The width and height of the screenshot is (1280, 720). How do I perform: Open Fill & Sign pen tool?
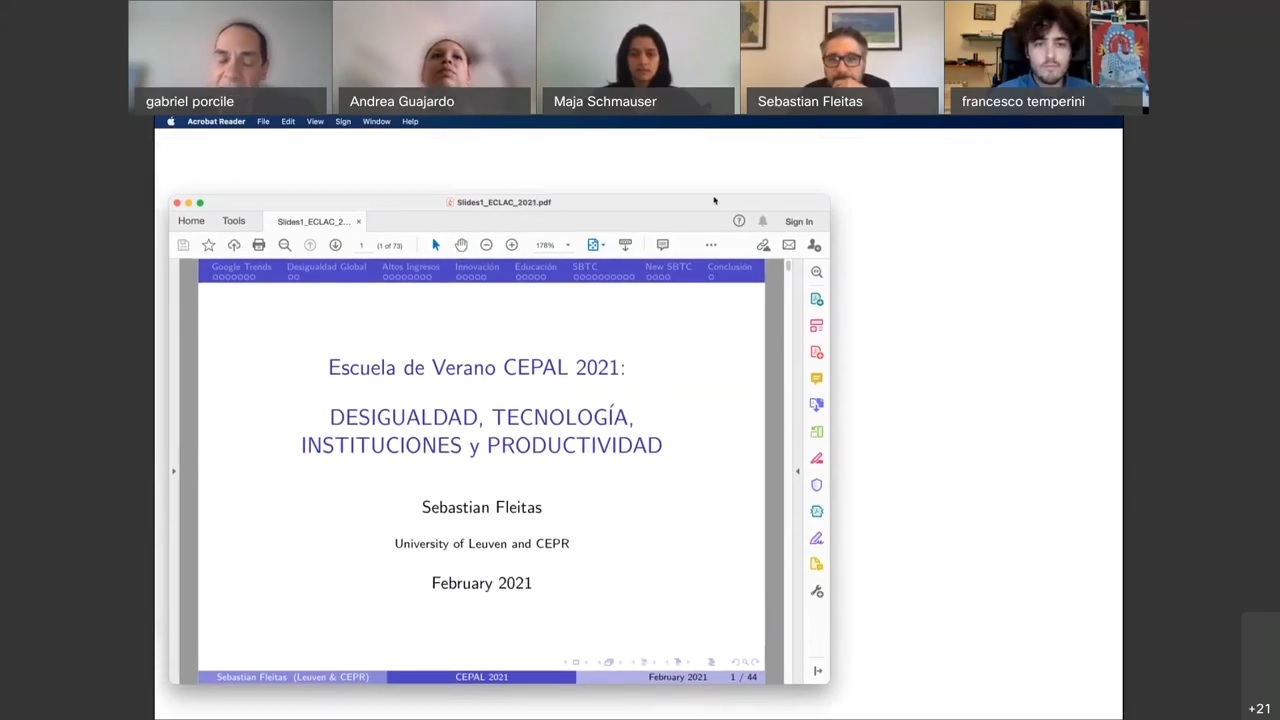click(x=817, y=538)
